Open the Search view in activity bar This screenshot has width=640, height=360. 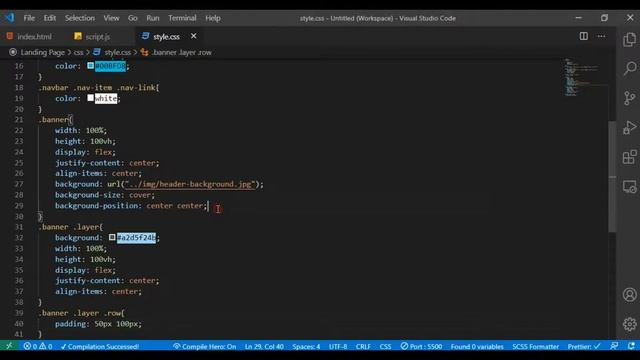[x=629, y=68]
